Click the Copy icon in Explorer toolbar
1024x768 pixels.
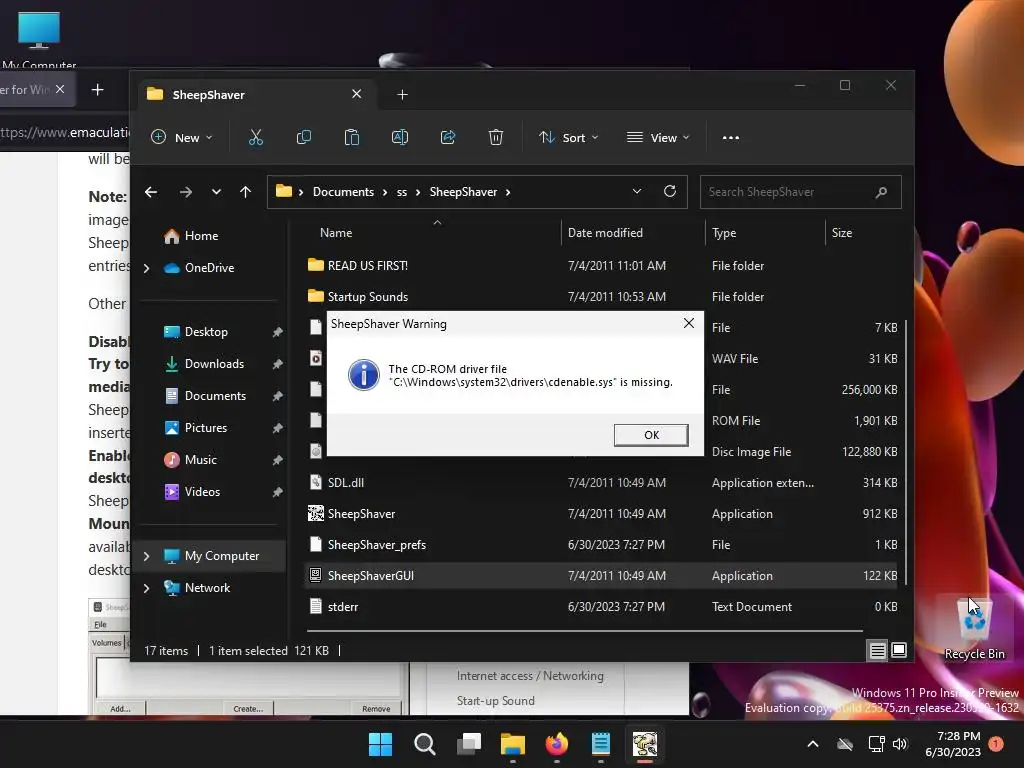(x=304, y=137)
